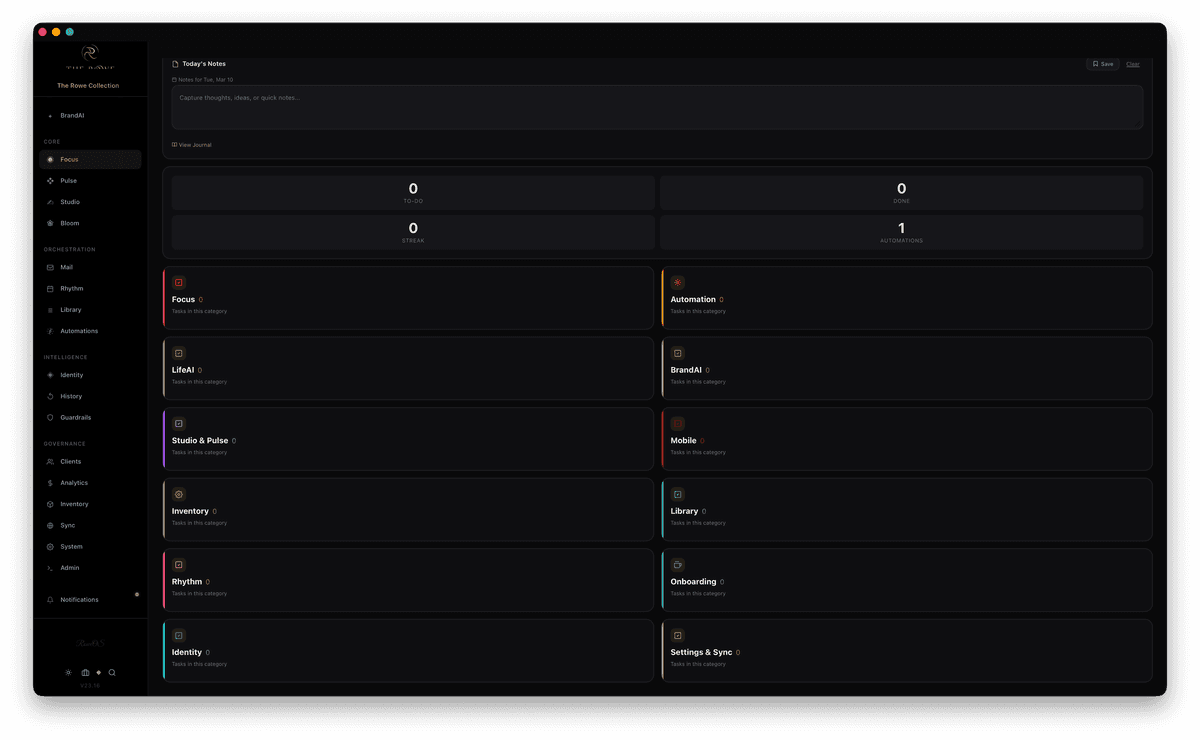Click inside the quick notes input field
This screenshot has width=1200, height=740.
657,106
